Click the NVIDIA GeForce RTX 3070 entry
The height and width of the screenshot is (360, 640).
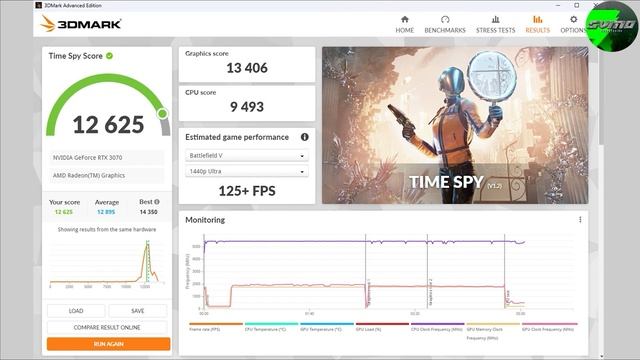(x=107, y=158)
